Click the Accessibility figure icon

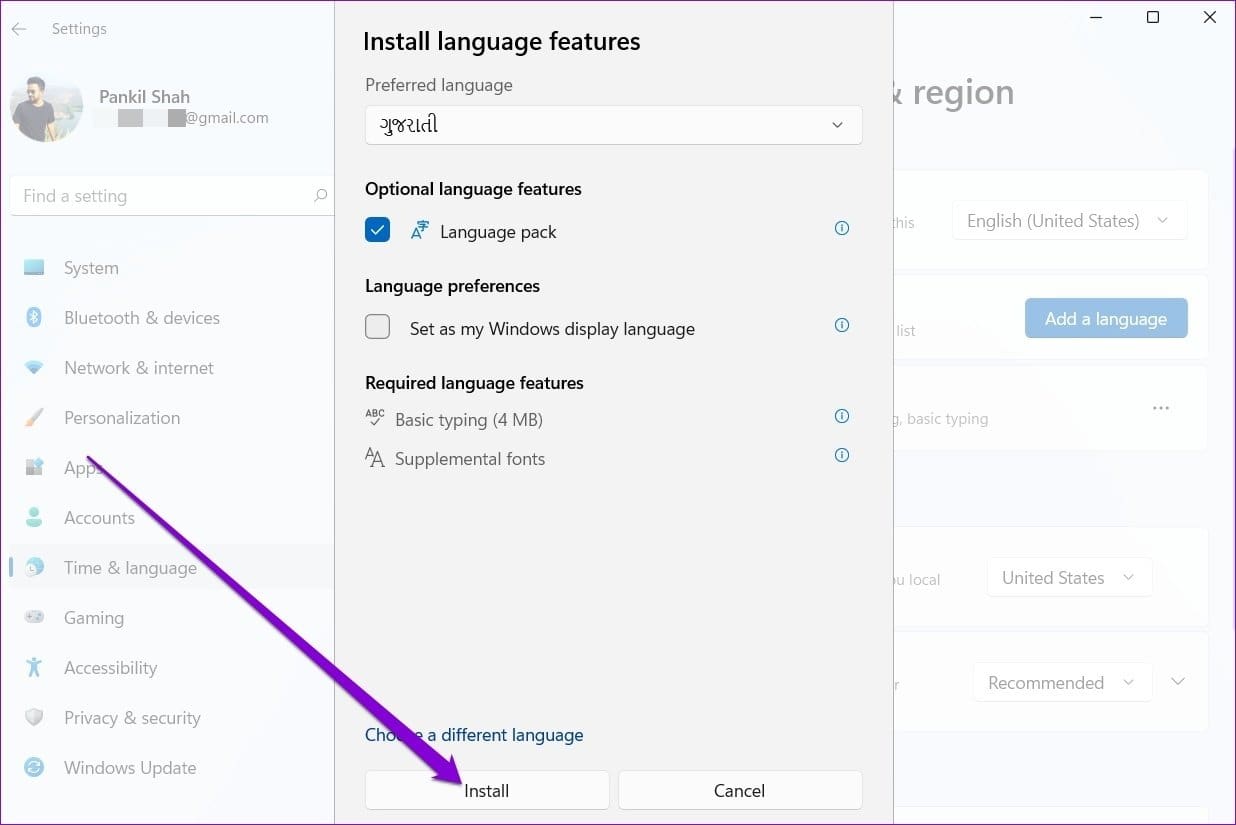click(x=34, y=667)
